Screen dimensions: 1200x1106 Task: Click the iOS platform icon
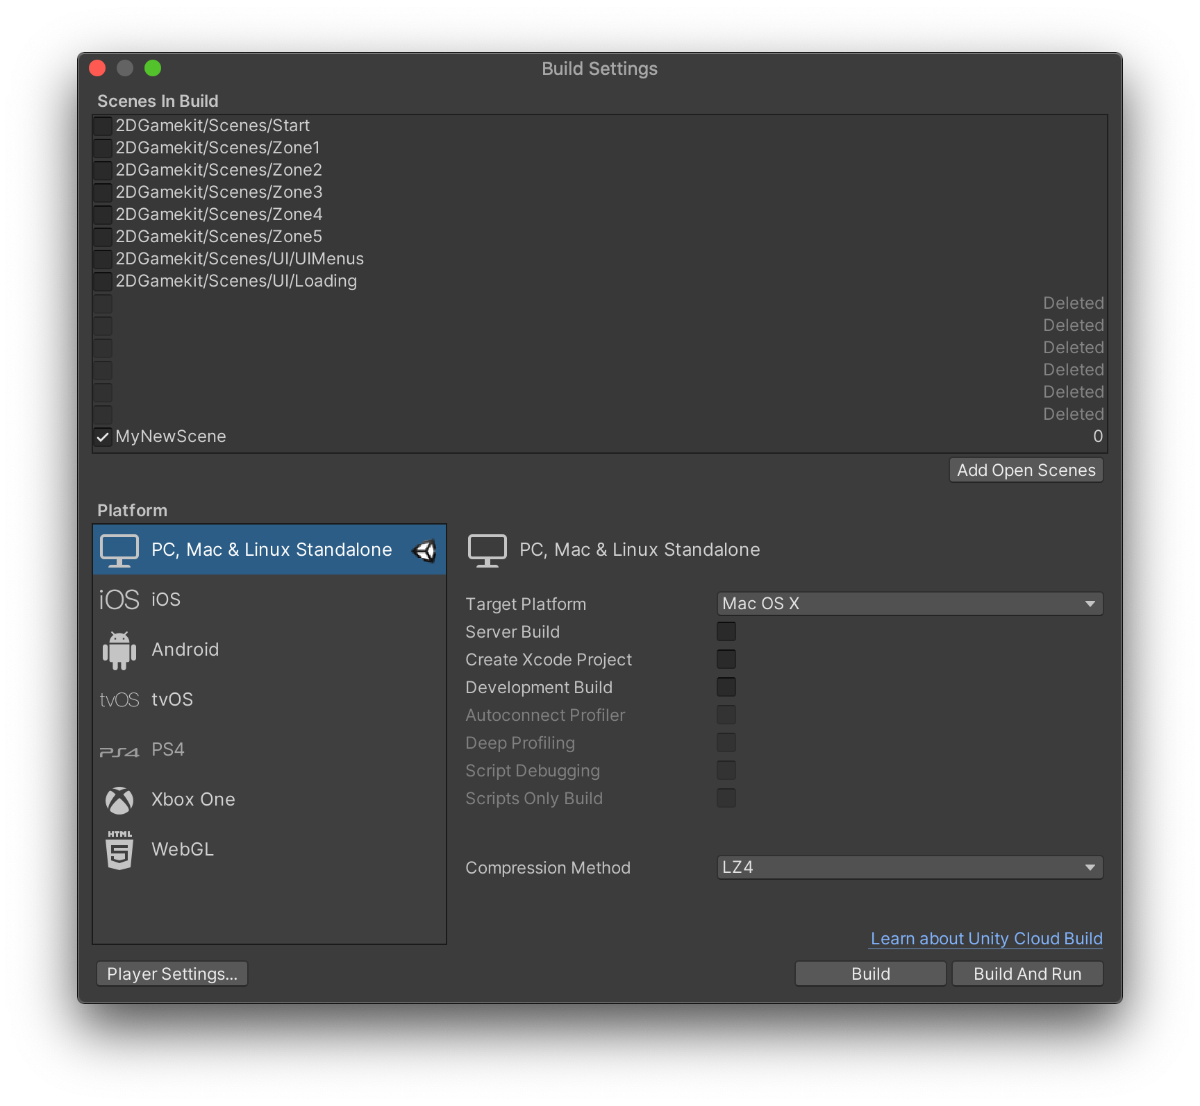coord(119,599)
